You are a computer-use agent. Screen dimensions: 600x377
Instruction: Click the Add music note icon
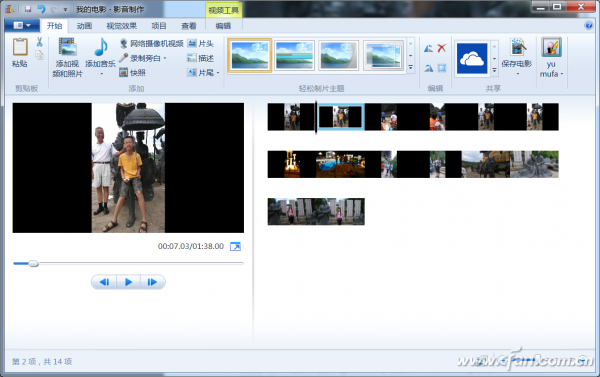click(101, 47)
